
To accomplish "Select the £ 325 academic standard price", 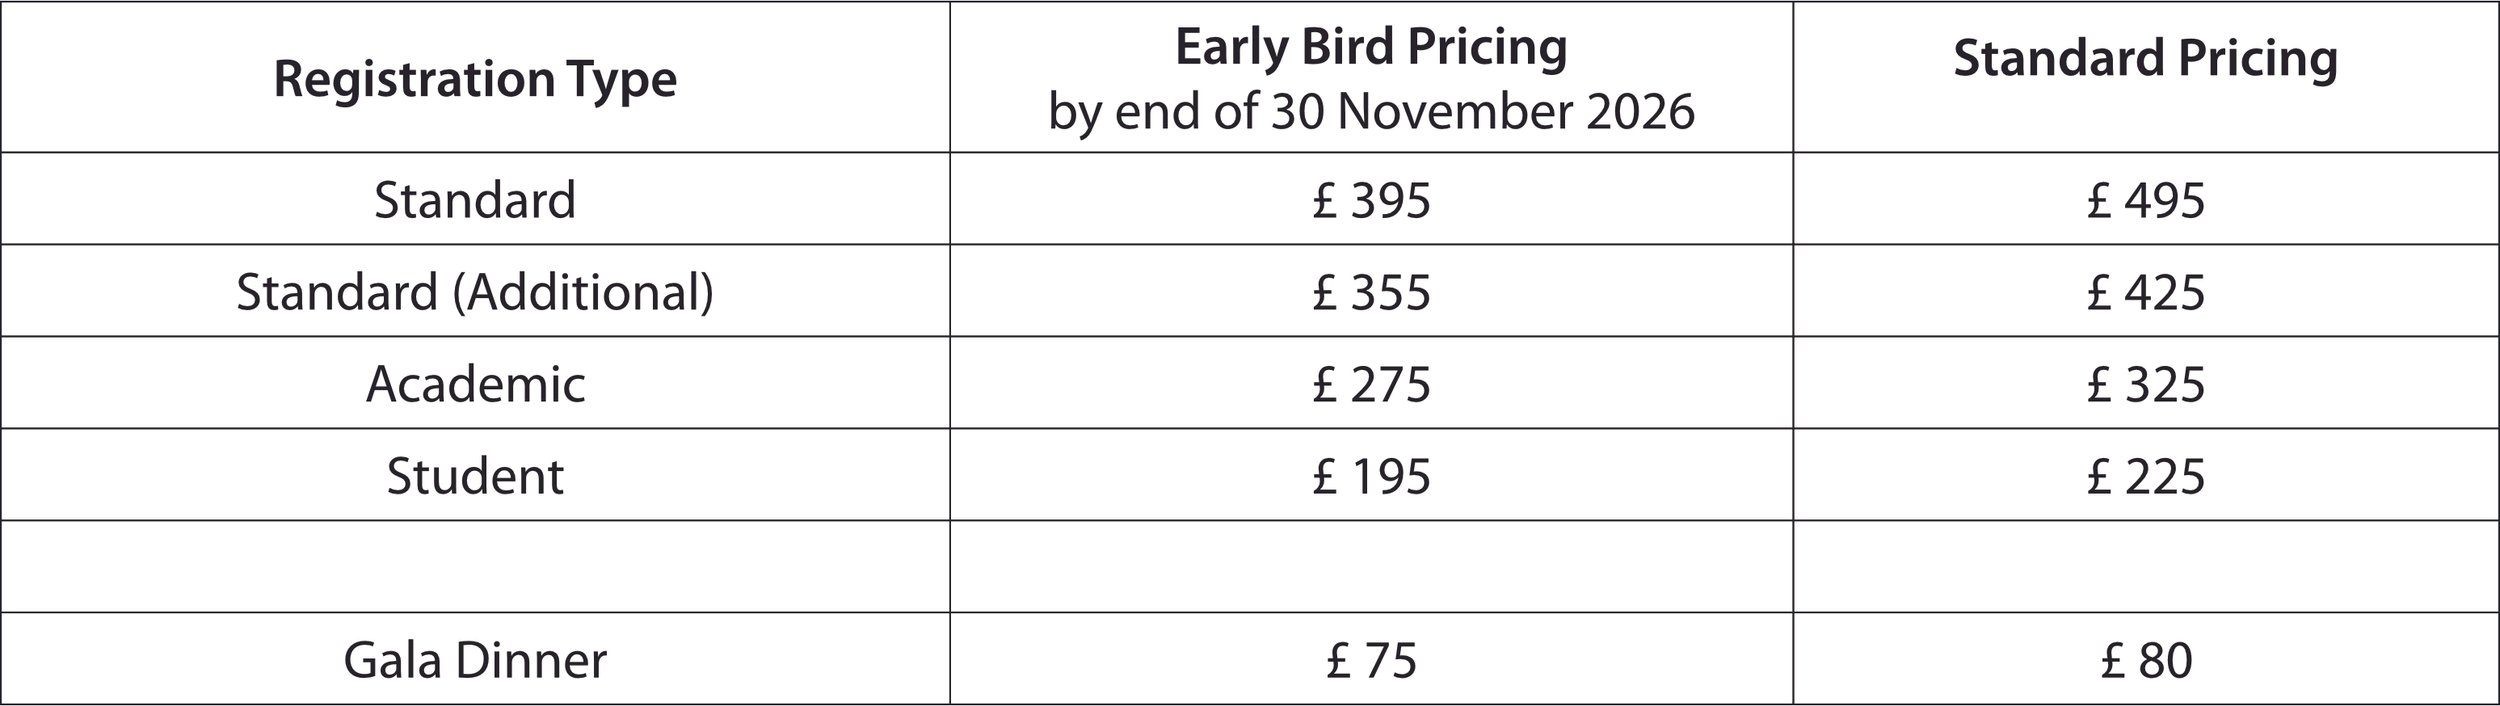I will coord(2146,384).
